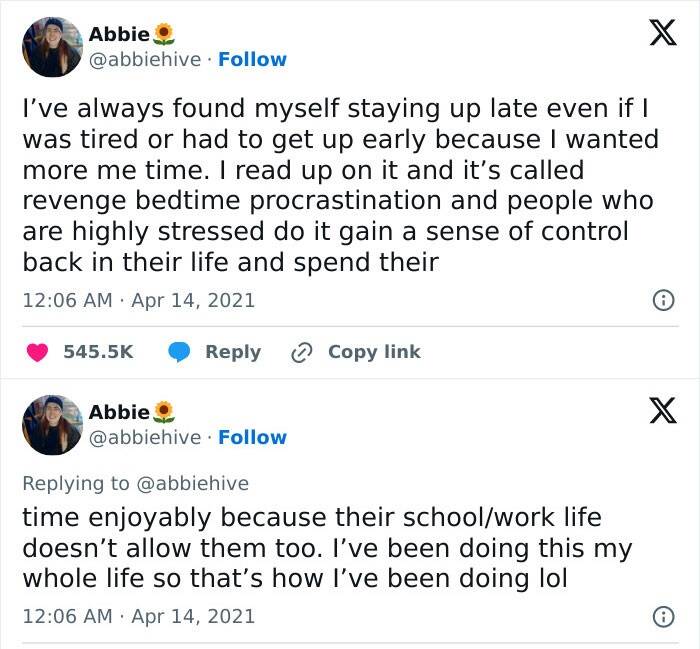
Task: Click @abbiehive handle in second tweet header
Action: pyautogui.click(x=144, y=437)
